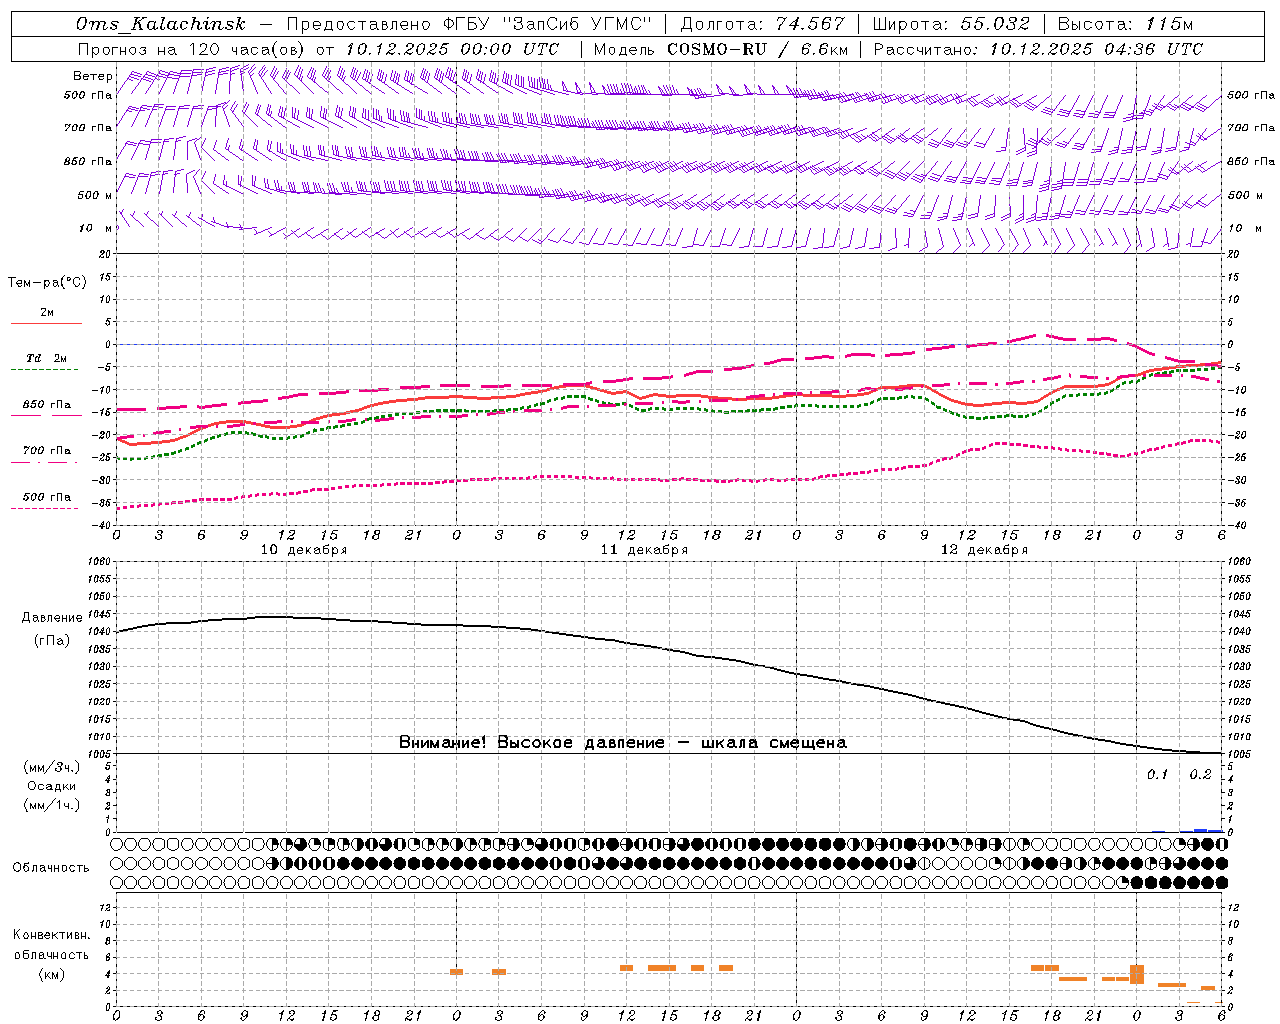Click the date label 10 декабря

tap(304, 550)
